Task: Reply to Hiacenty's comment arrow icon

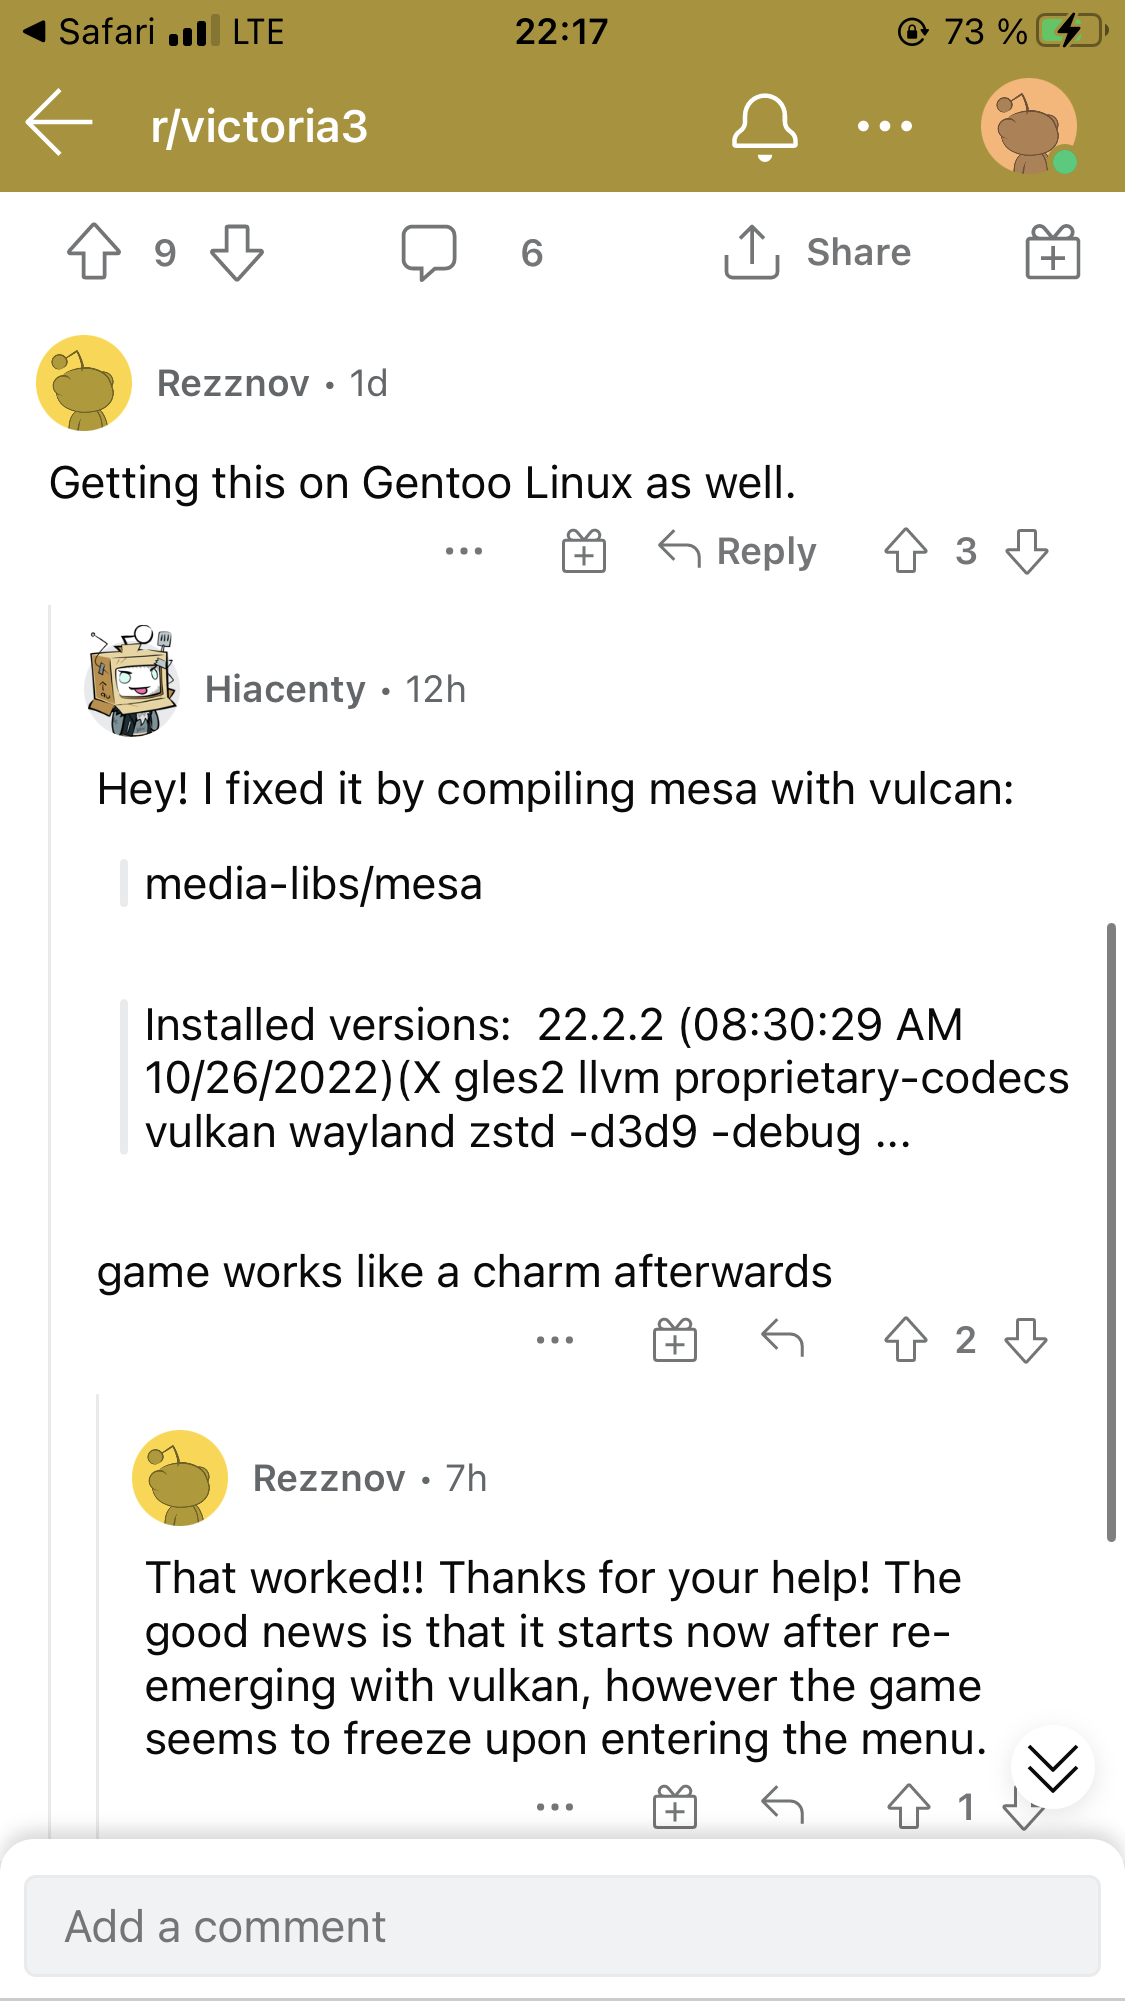Action: coord(782,1339)
